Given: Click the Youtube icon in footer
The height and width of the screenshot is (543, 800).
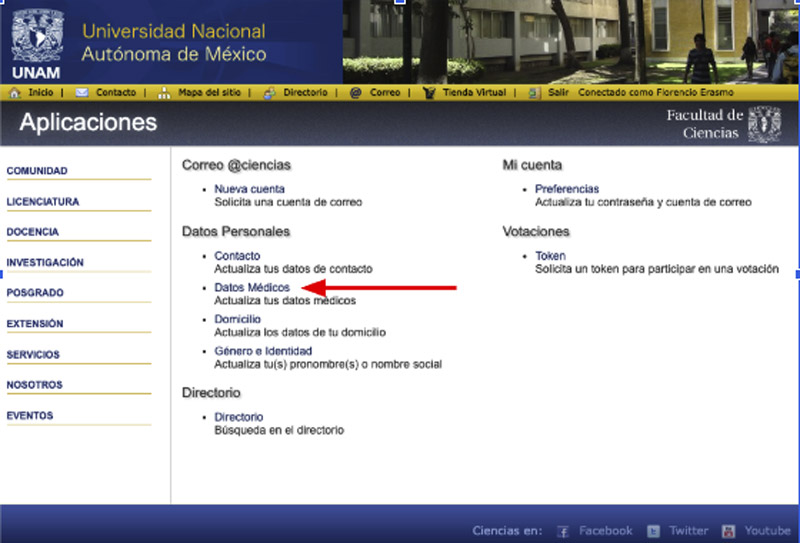Looking at the screenshot, I should (729, 531).
